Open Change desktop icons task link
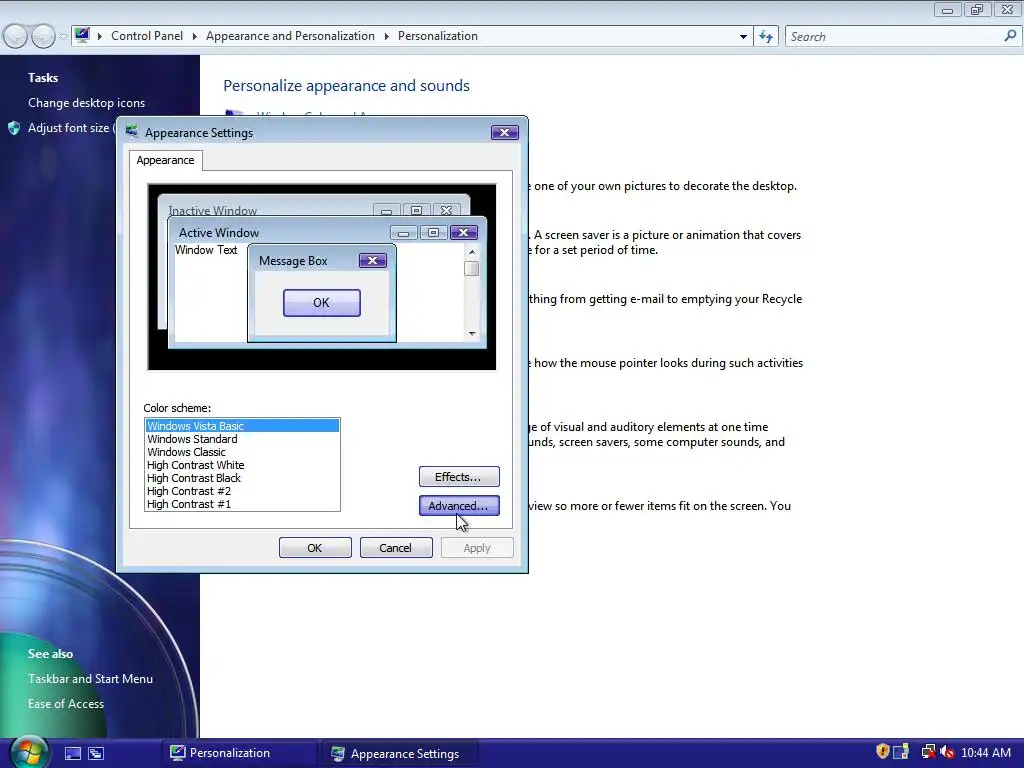1024x768 pixels. click(x=86, y=103)
